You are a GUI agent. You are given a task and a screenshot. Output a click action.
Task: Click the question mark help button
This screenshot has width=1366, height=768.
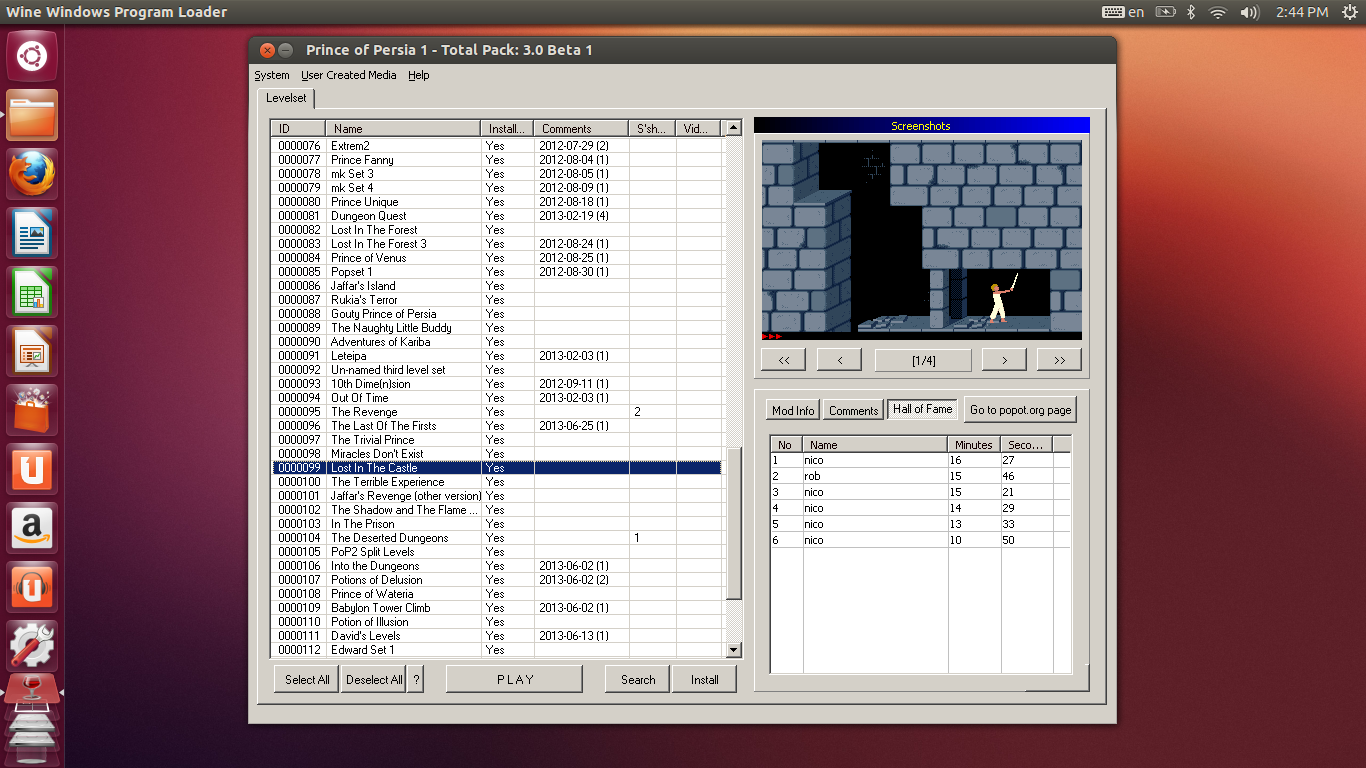[416, 679]
